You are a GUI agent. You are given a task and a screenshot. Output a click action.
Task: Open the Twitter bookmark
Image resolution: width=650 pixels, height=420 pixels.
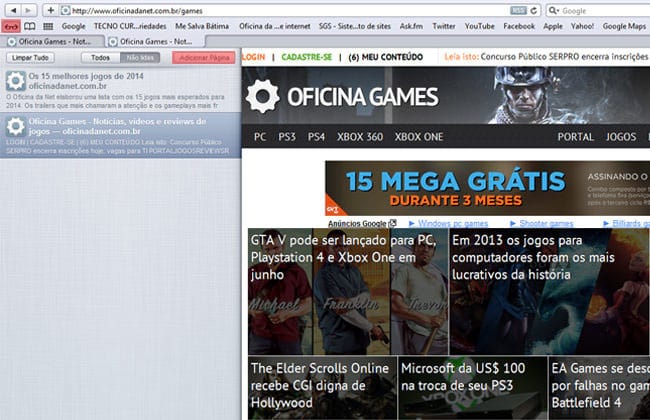444,26
